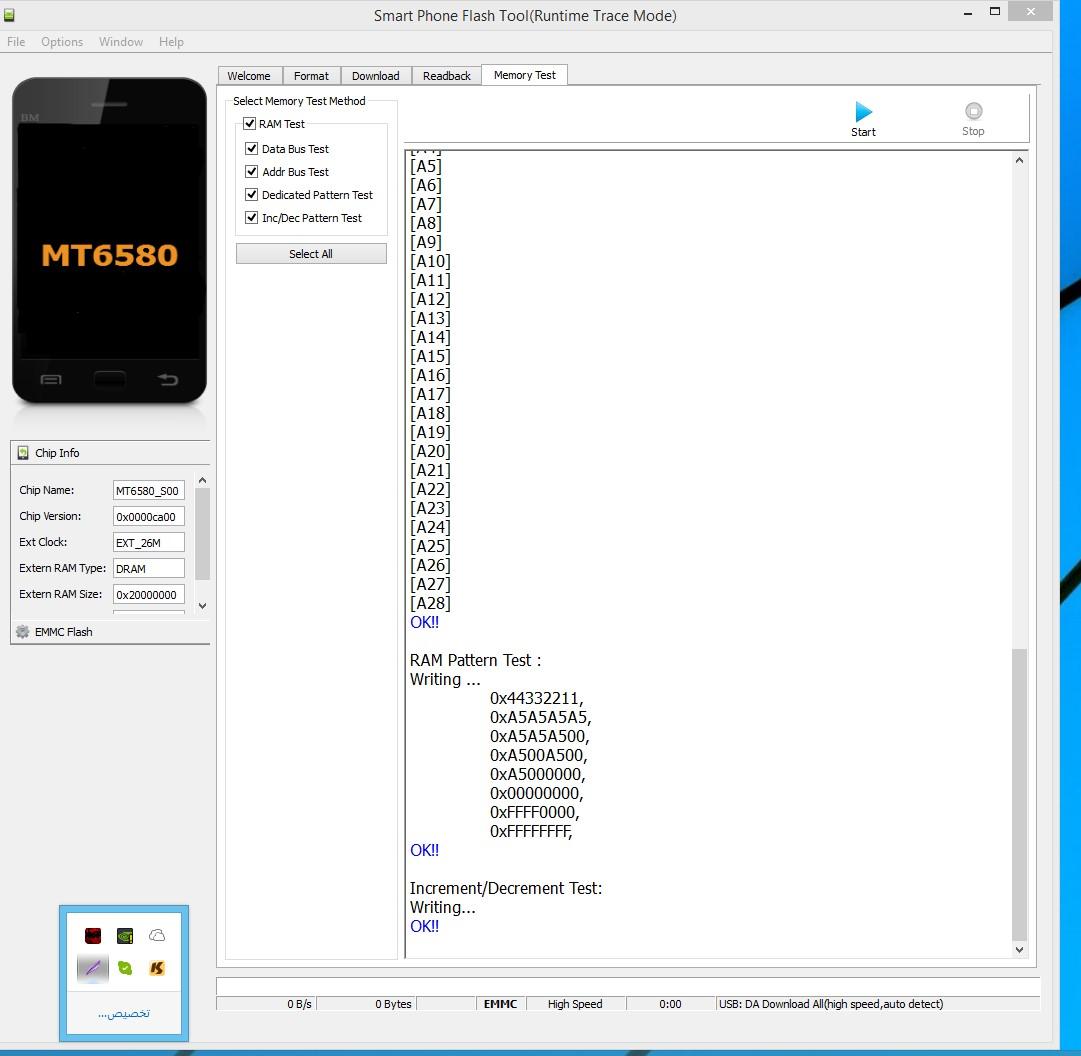Open the red tray icon in overflow popup
This screenshot has width=1081, height=1056.
93,935
